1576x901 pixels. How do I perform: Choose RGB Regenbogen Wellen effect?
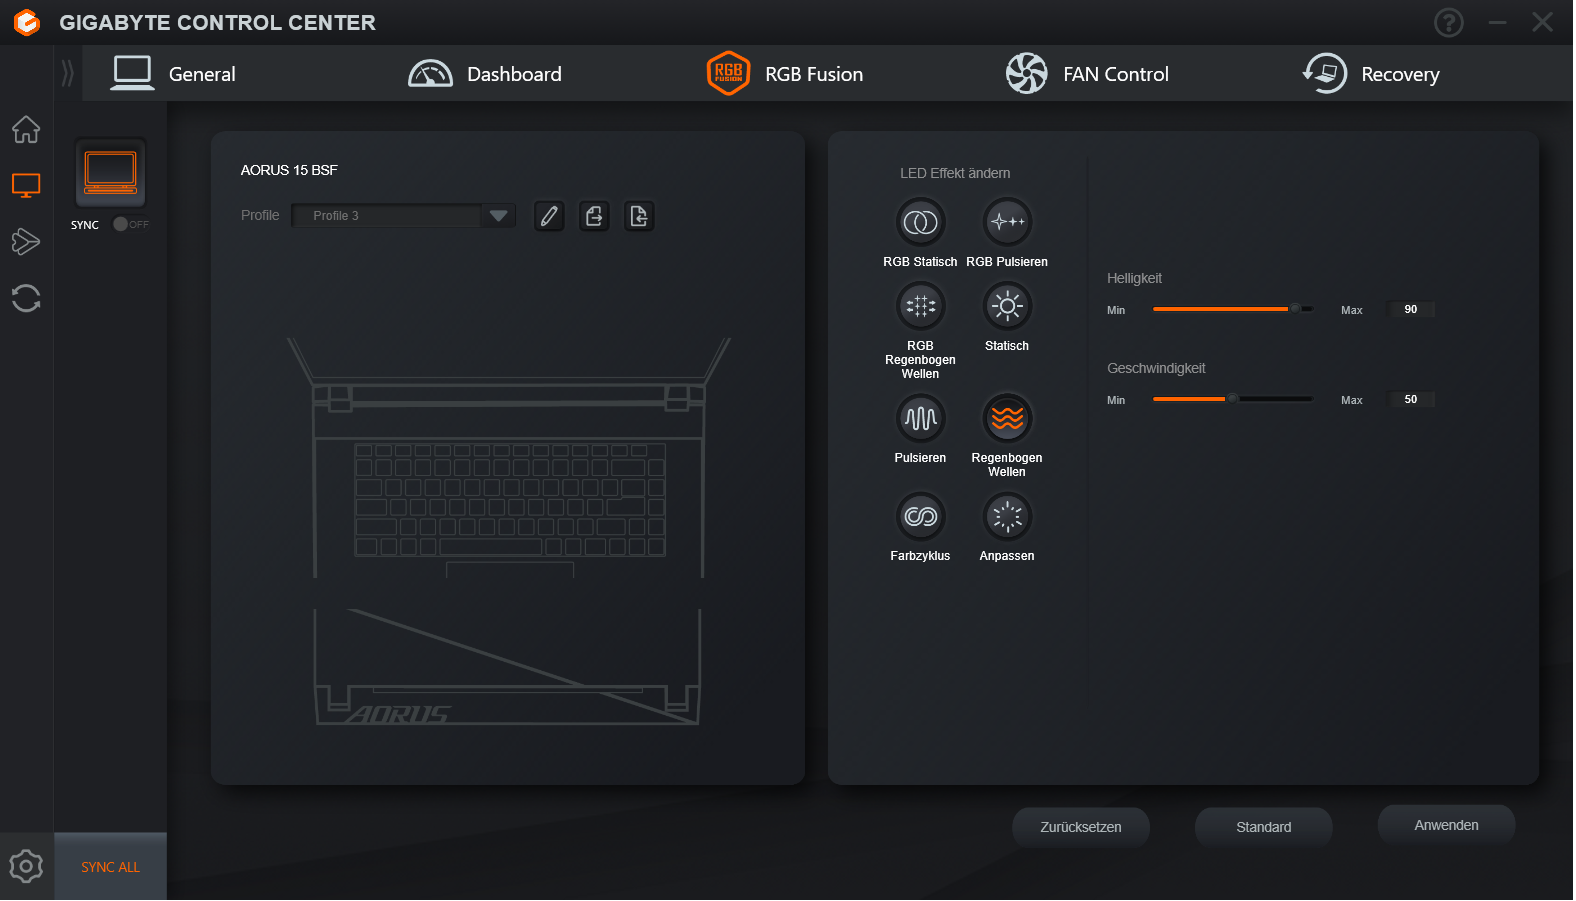click(x=920, y=306)
